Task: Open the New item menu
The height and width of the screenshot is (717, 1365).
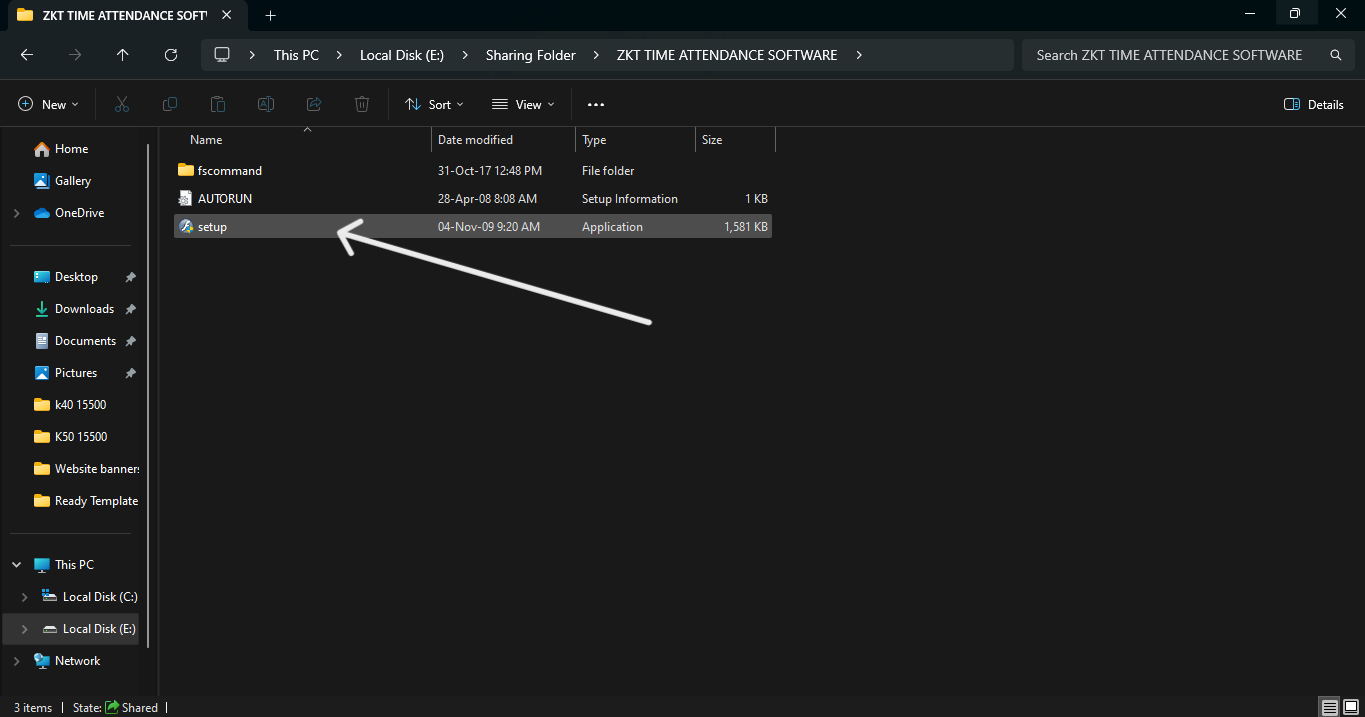Action: coord(48,104)
